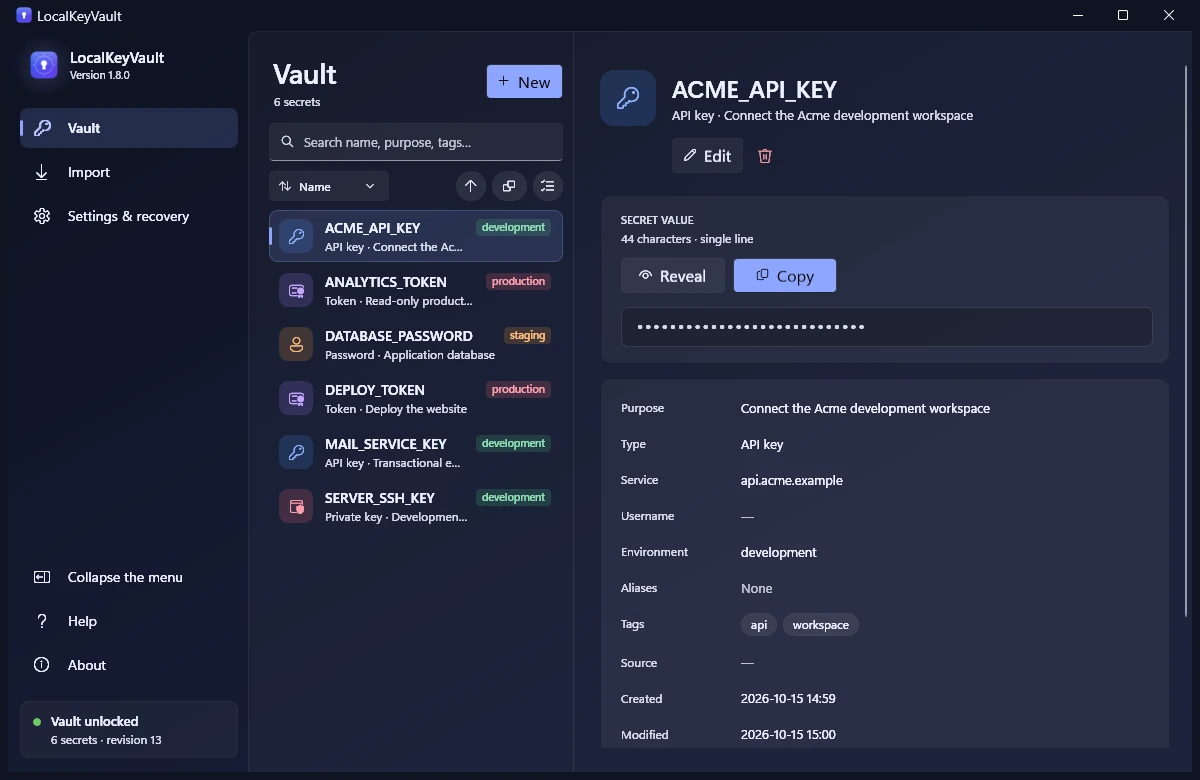Click the key icon of ACME_API_KEY row
The image size is (1200, 780).
(x=296, y=237)
